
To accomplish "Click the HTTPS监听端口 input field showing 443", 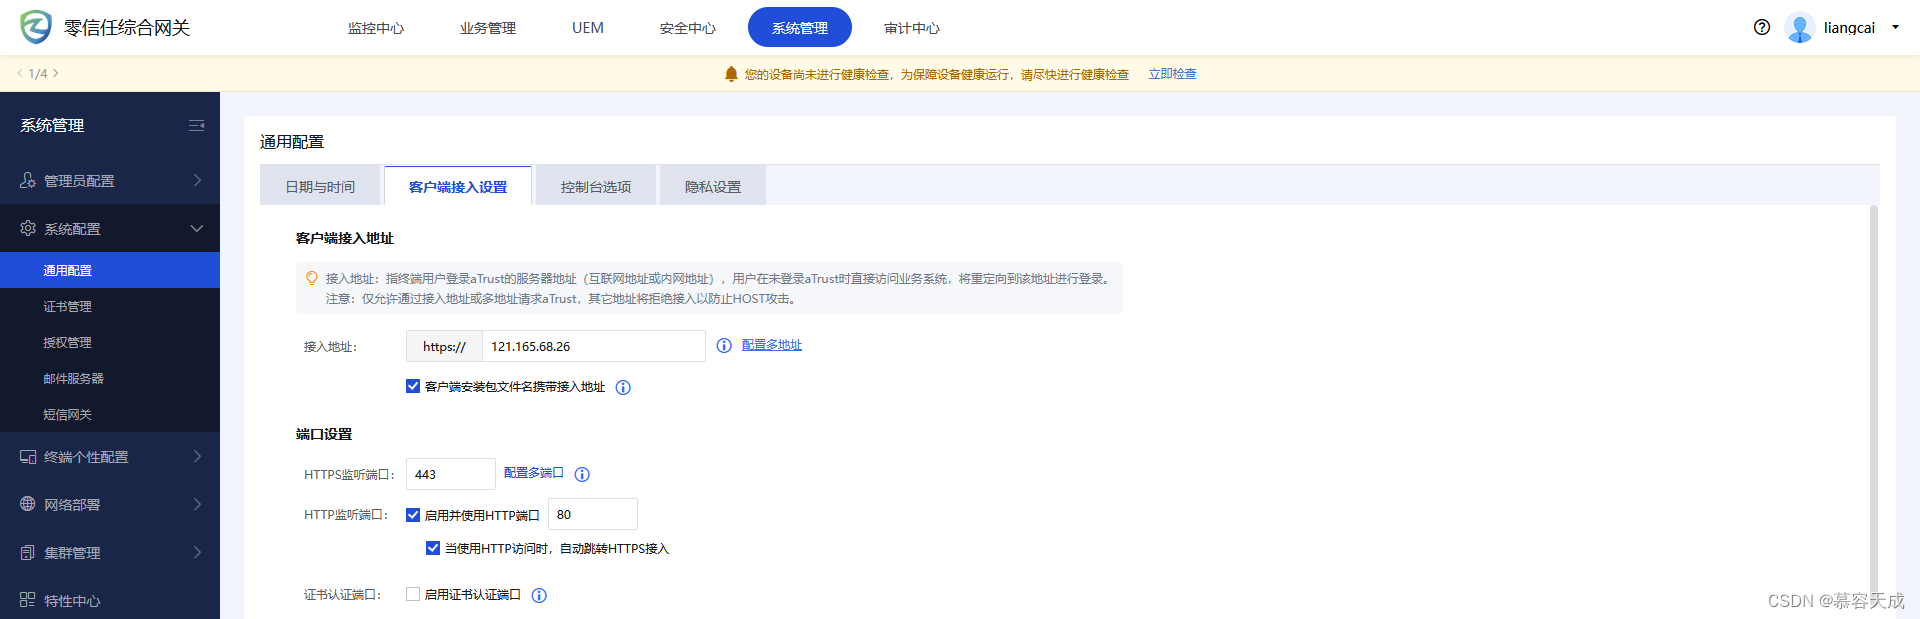I will tap(451, 474).
